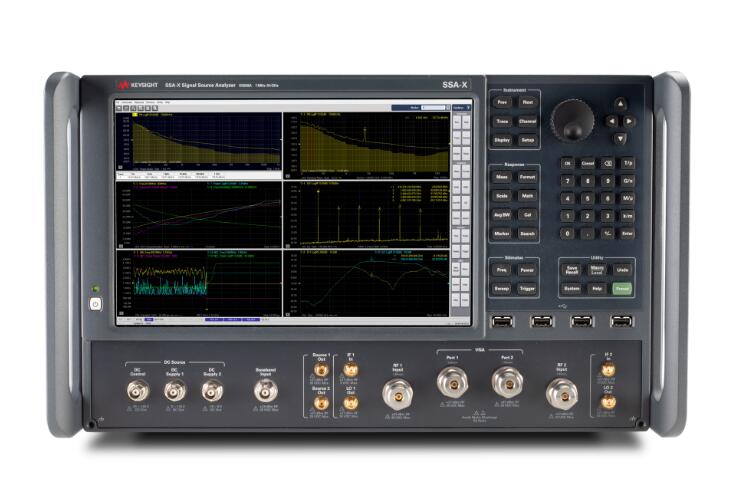Push the left arrow navigation key

pyautogui.click(x=612, y=121)
